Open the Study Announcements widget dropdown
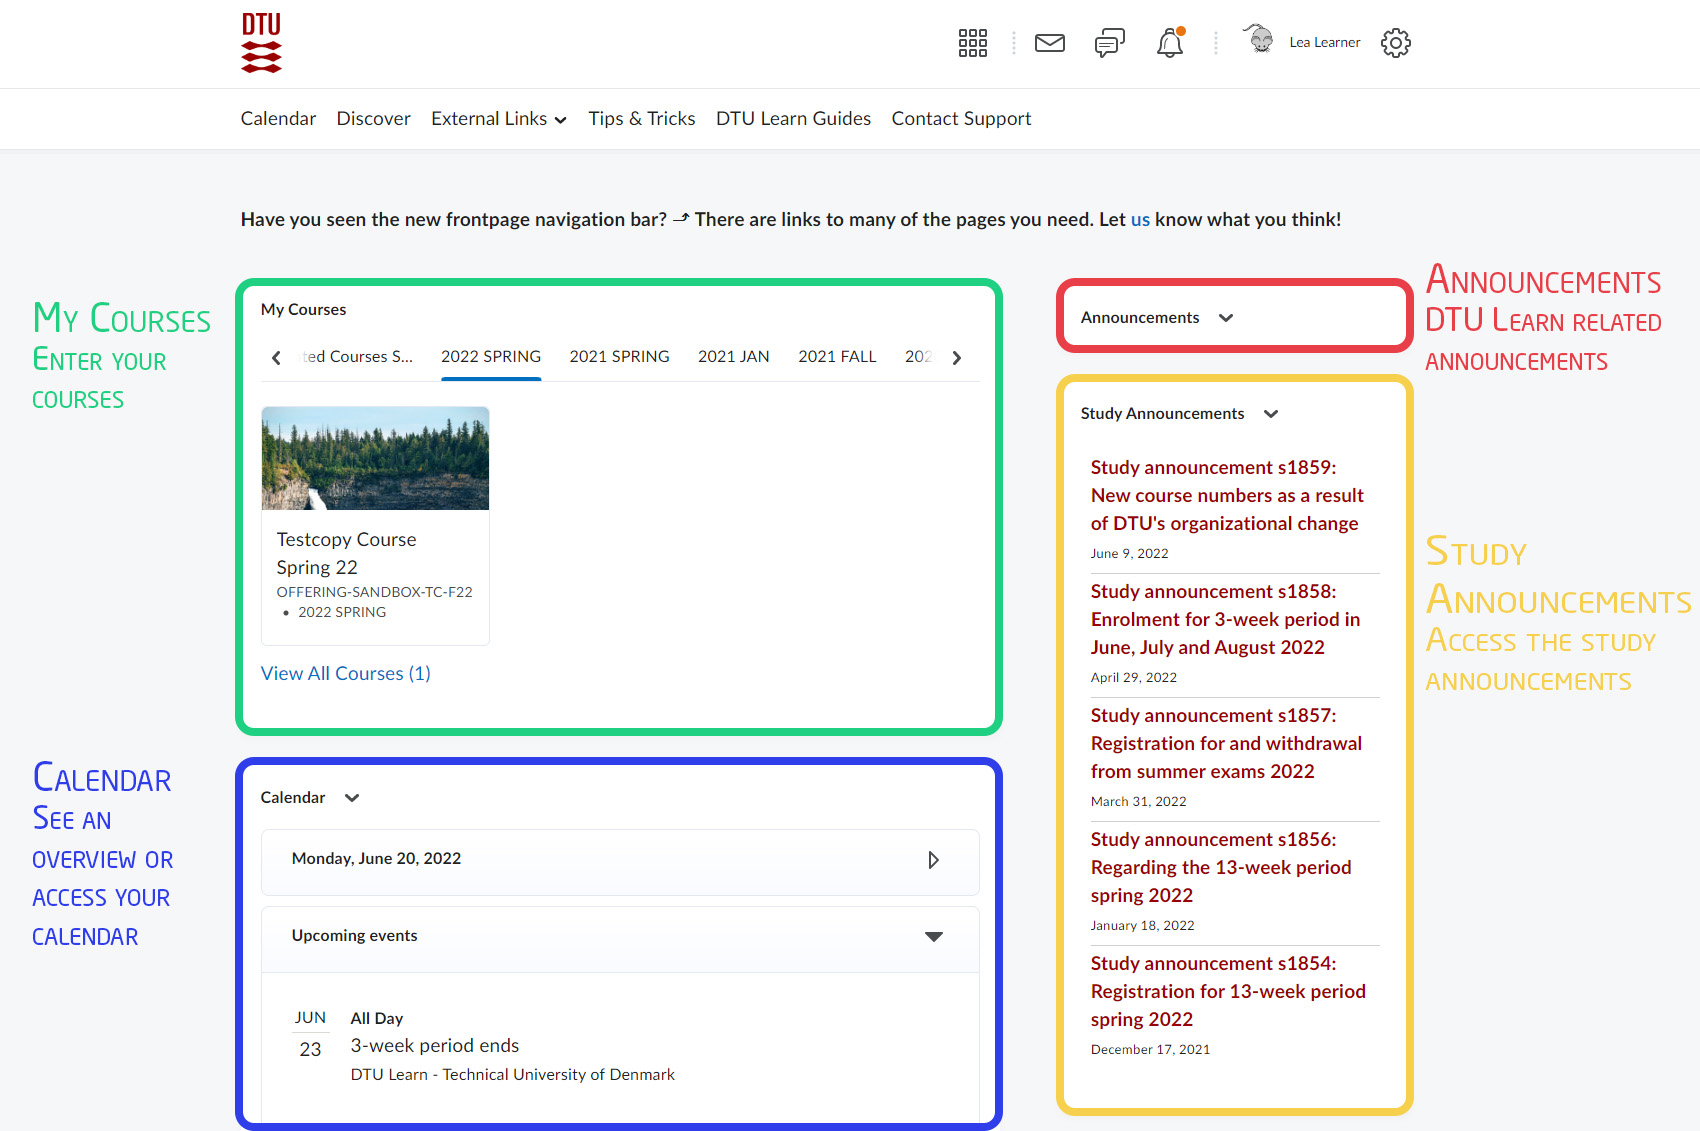Screen dimensions: 1700x1131 1271,414
